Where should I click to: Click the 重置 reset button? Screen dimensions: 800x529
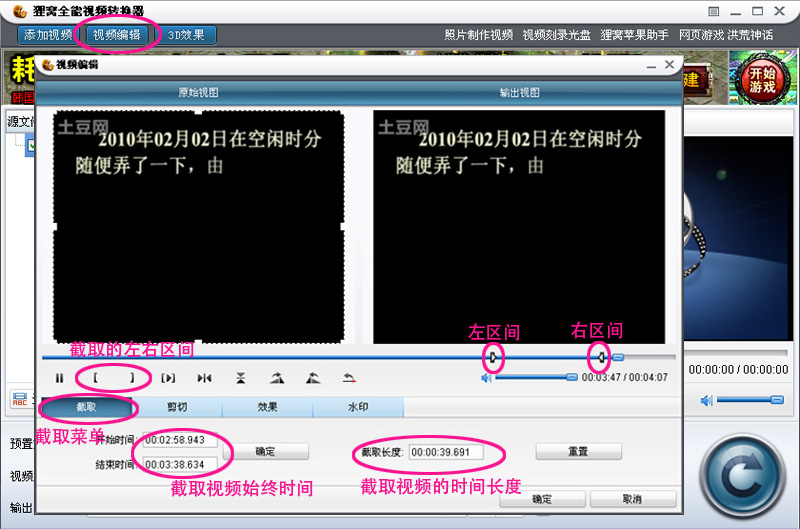coord(579,451)
